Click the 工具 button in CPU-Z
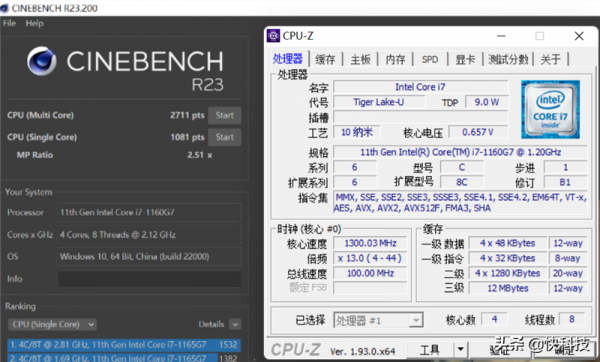Screen dimensions: 600x362 [430, 350]
